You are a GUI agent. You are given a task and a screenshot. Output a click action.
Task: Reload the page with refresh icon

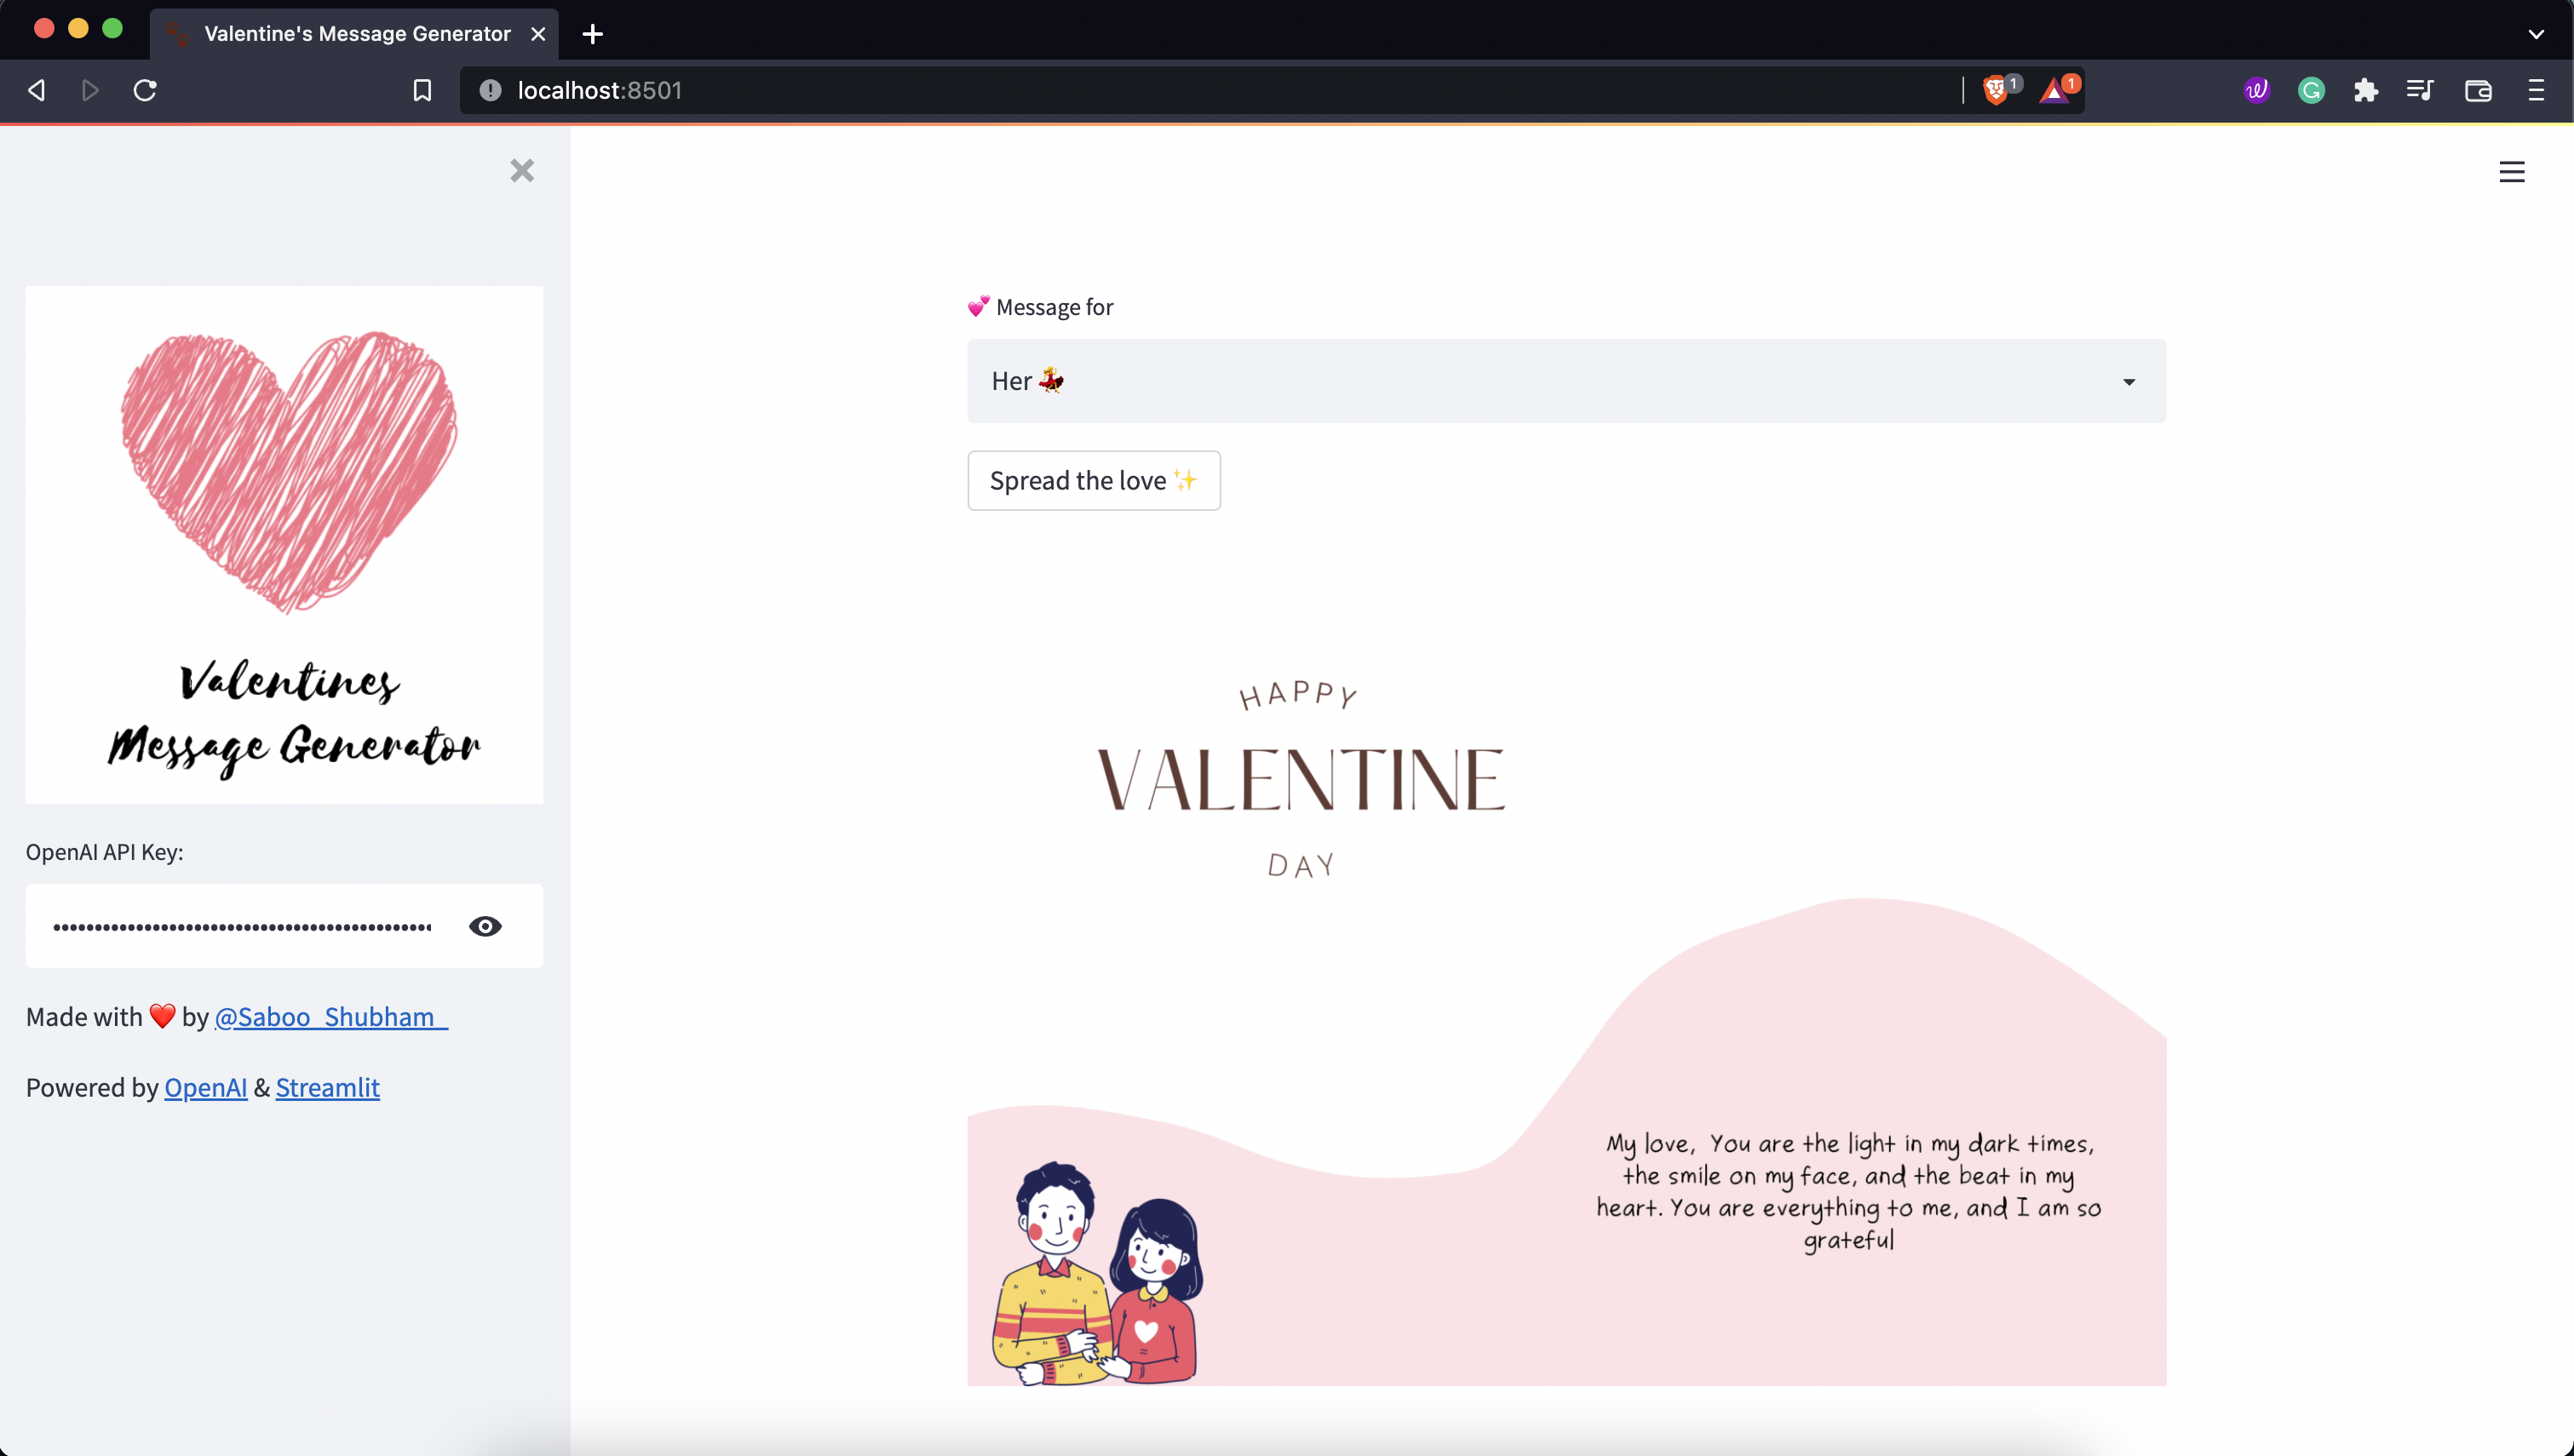[x=145, y=90]
